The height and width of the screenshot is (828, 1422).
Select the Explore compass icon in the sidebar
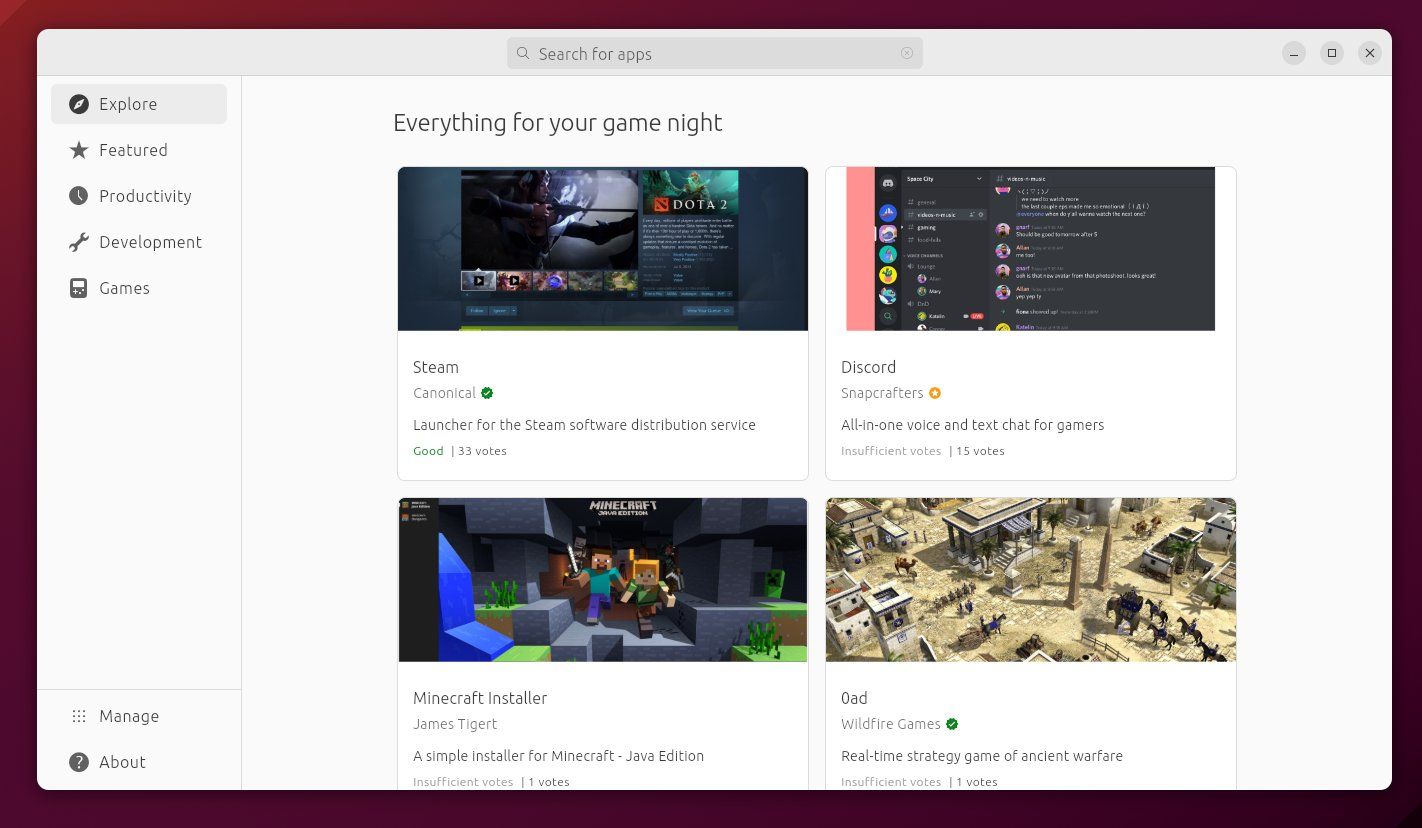pyautogui.click(x=78, y=104)
